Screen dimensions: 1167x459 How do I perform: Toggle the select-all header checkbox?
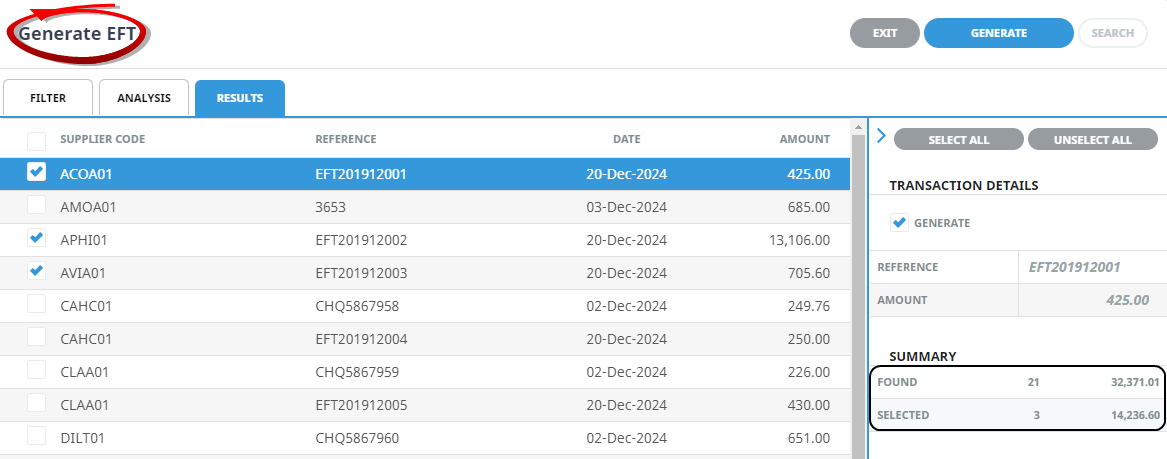pos(36,140)
